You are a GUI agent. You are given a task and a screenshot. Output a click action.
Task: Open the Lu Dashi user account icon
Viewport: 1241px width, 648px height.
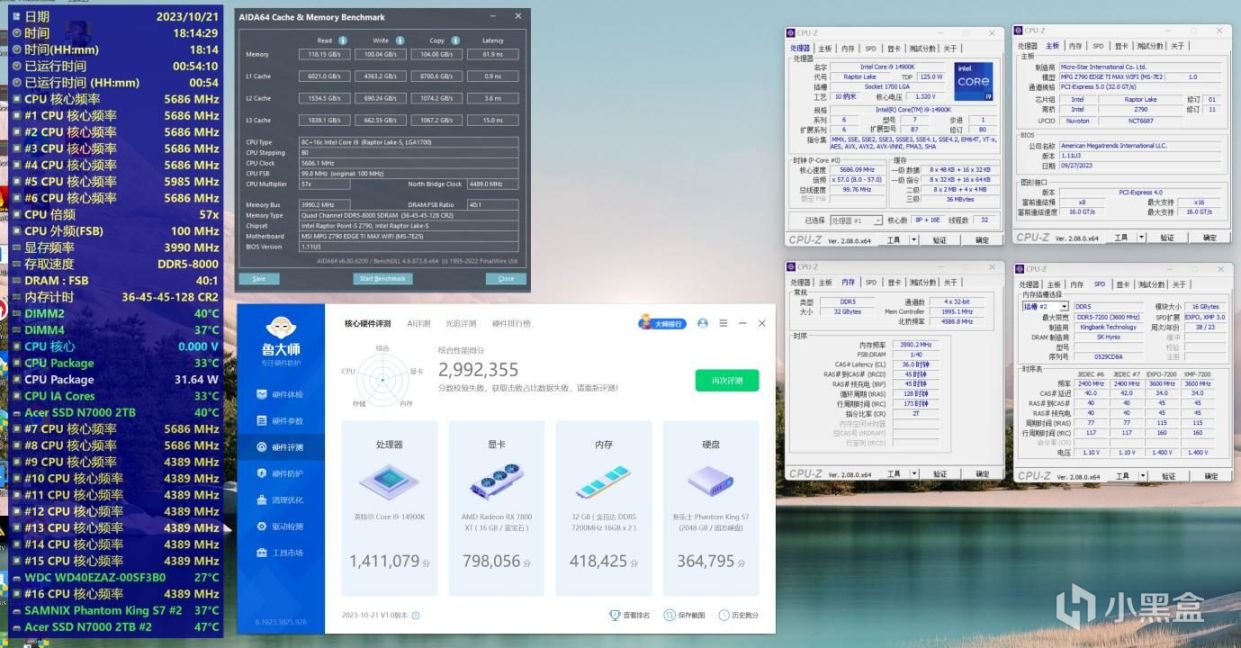(702, 323)
